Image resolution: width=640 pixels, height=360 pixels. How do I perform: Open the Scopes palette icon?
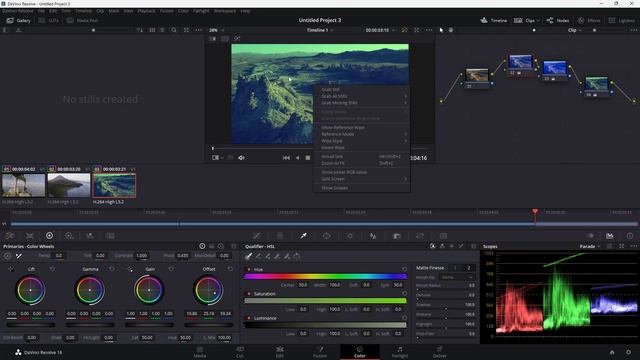(609, 236)
